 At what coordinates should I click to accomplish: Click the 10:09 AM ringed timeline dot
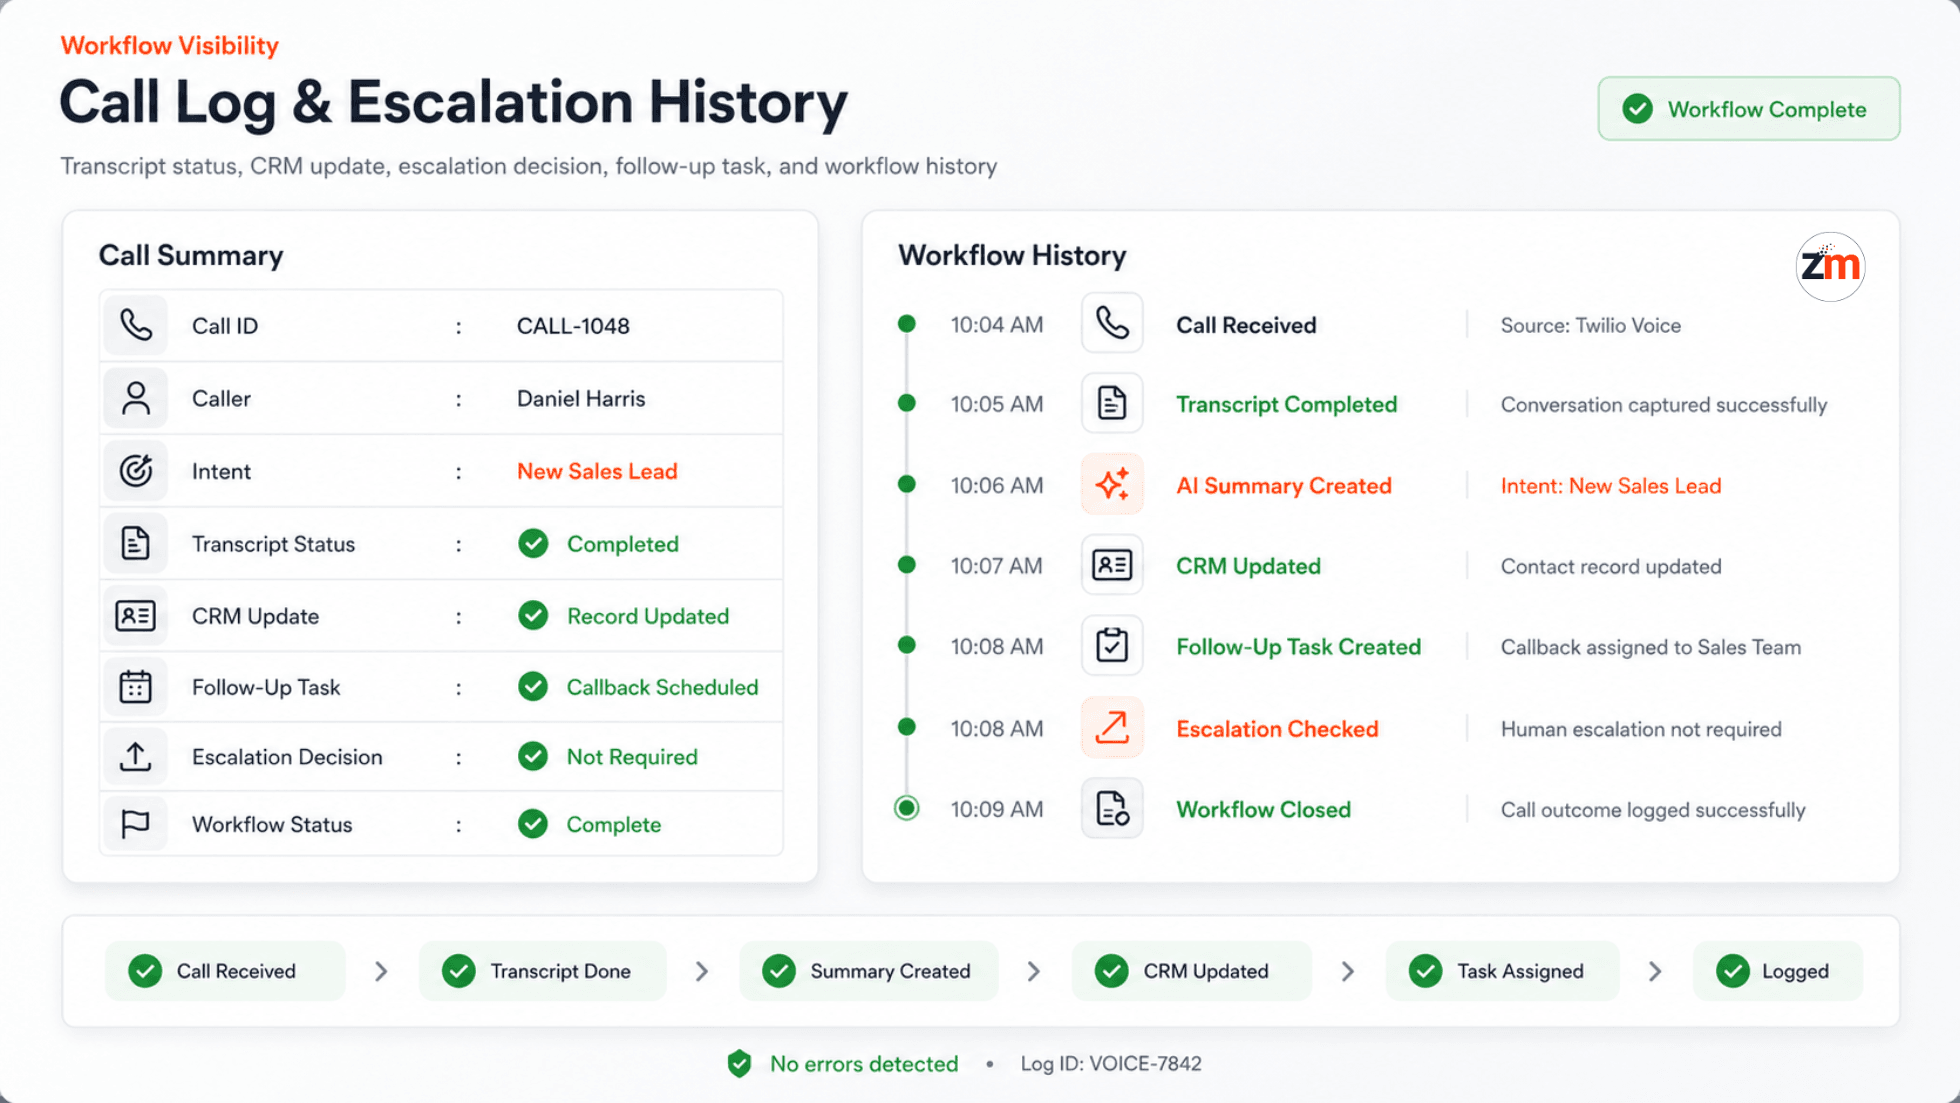coord(907,808)
